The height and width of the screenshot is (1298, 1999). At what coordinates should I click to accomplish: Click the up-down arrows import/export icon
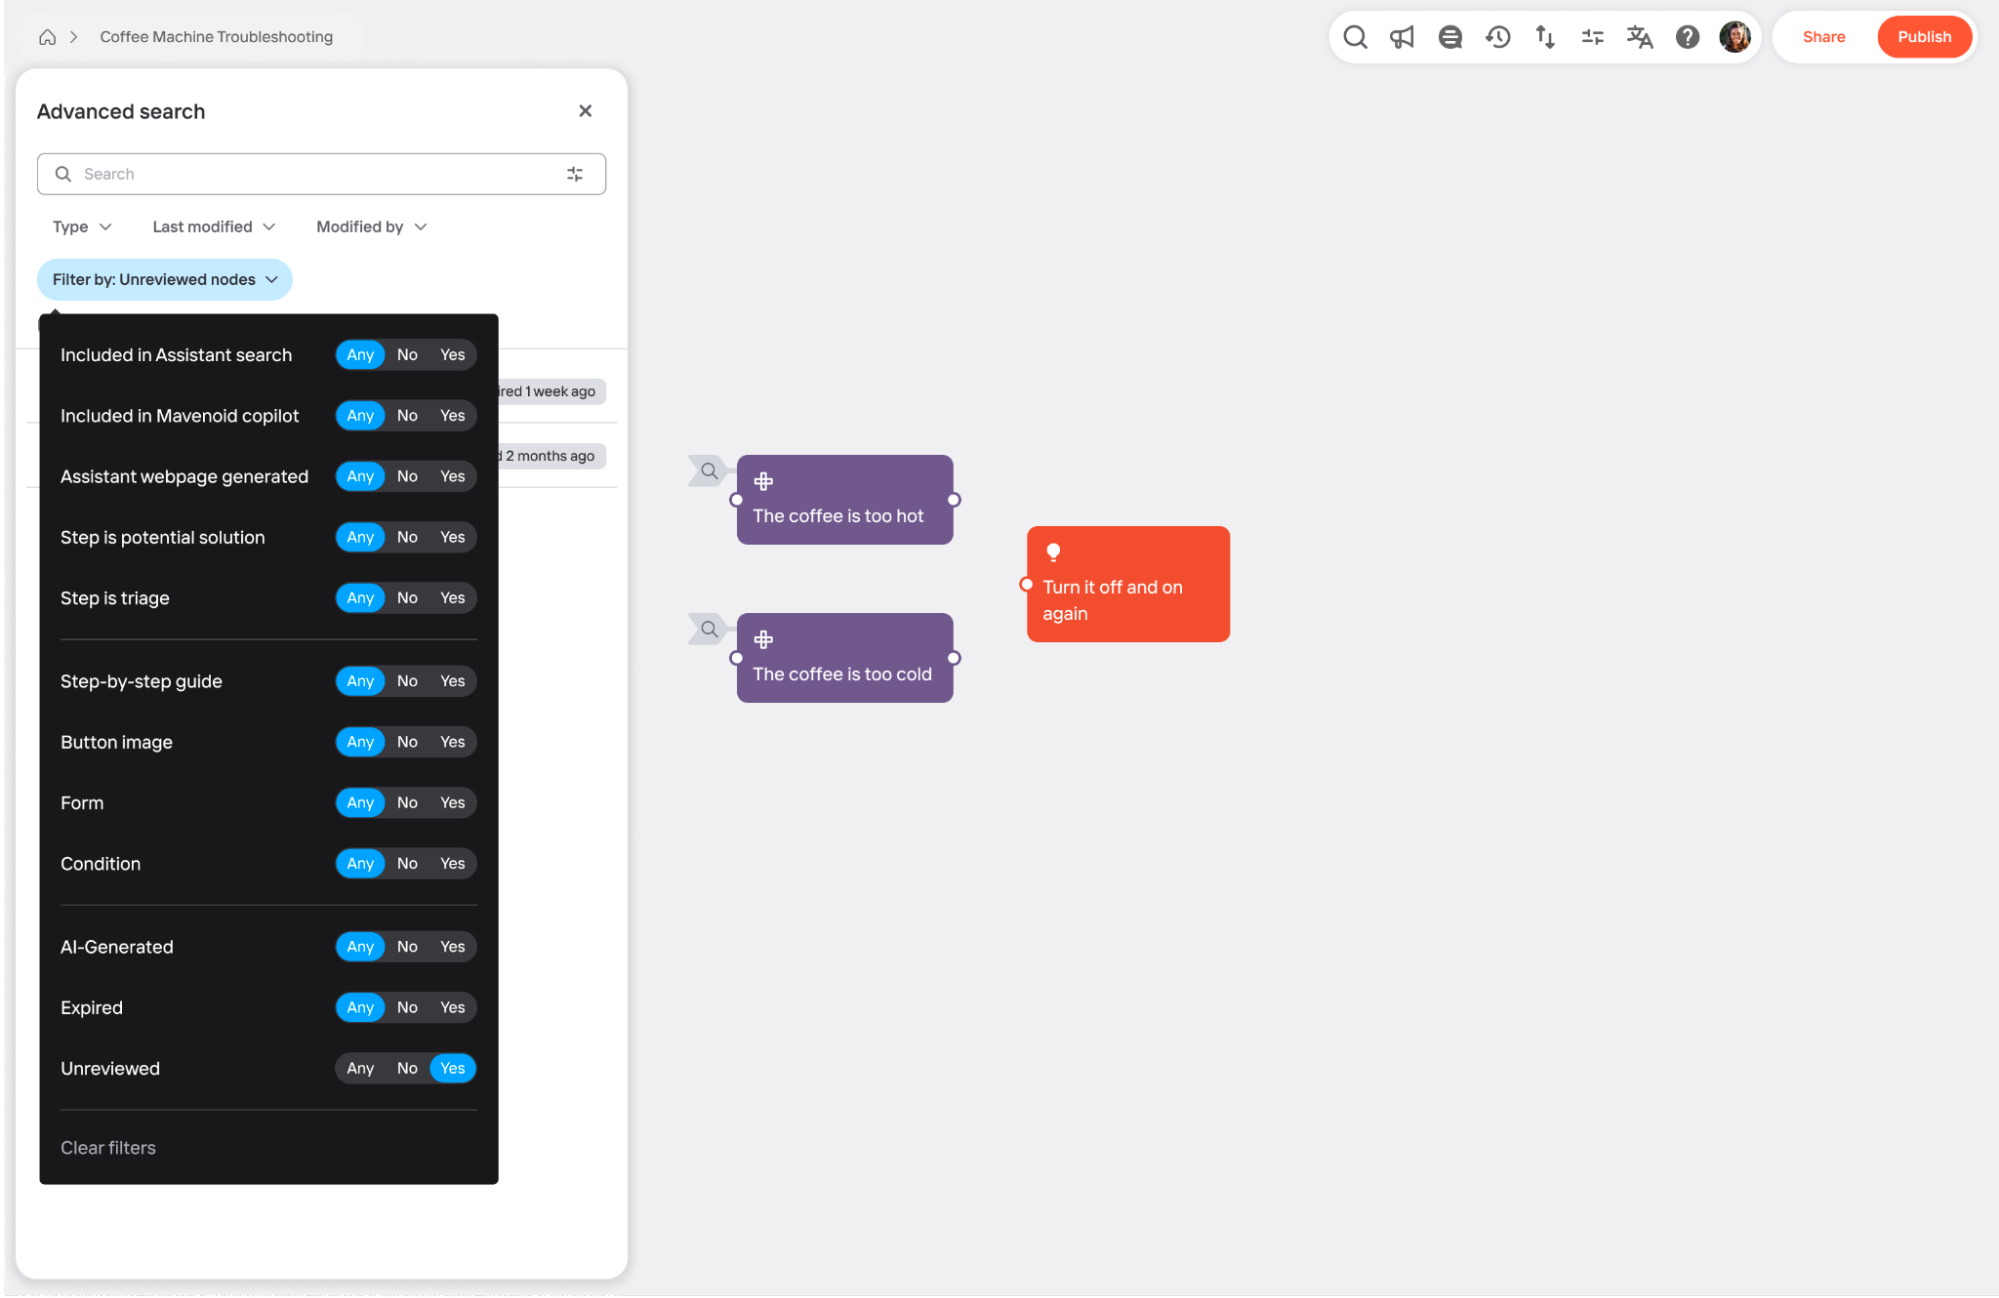1545,37
